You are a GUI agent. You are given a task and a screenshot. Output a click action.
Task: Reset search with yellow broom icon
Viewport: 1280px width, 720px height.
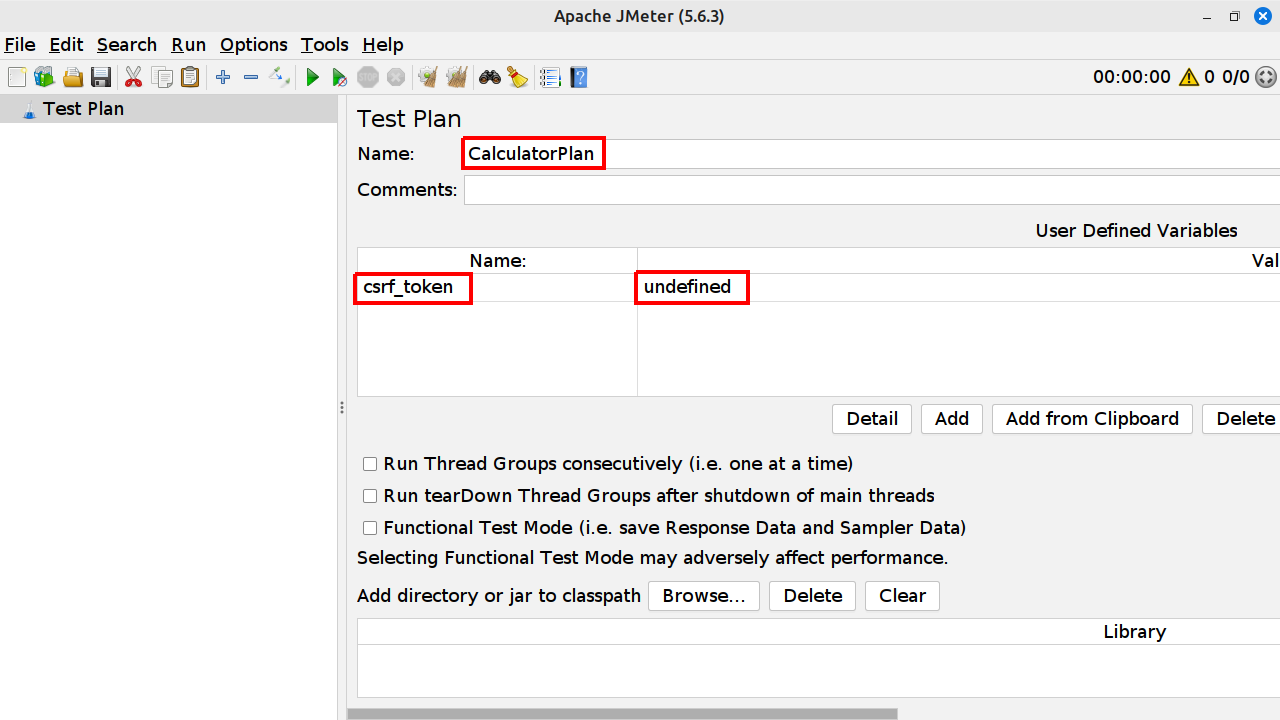point(517,77)
